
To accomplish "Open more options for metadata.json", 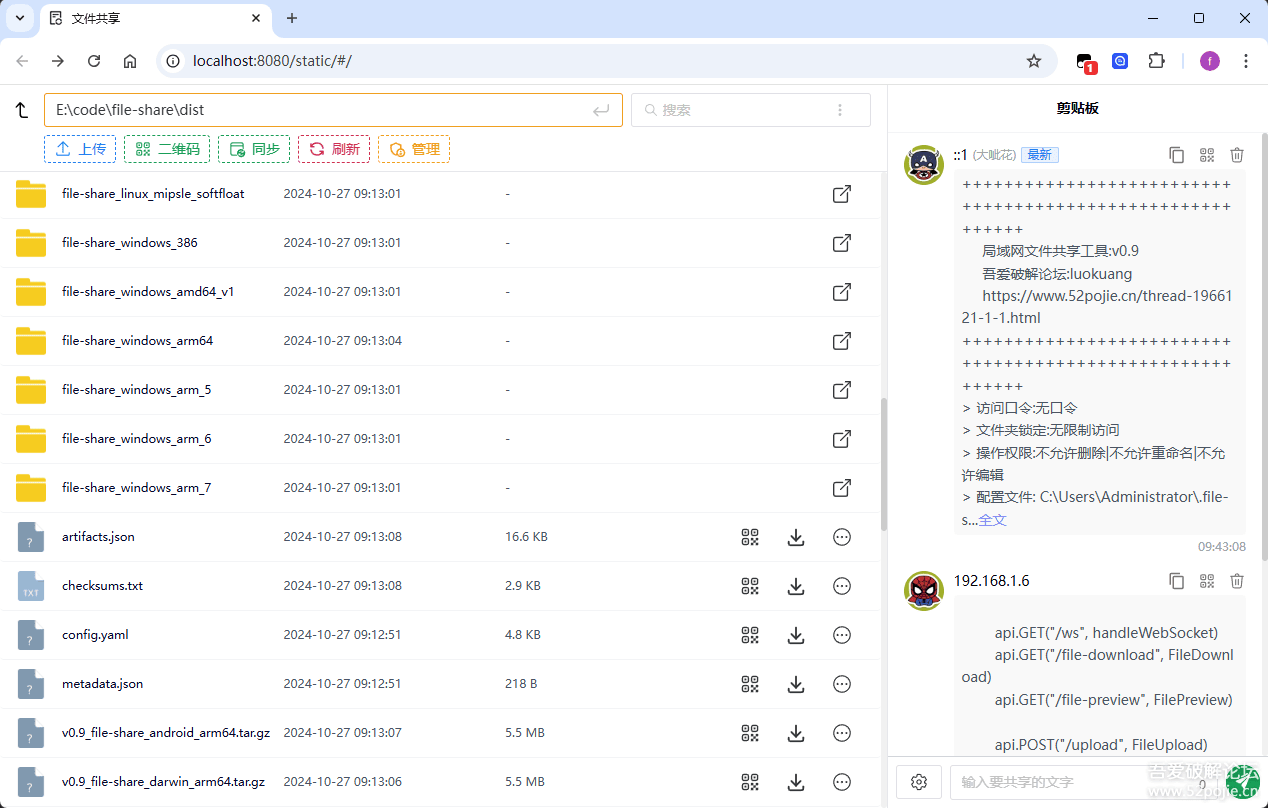I will tap(842, 684).
